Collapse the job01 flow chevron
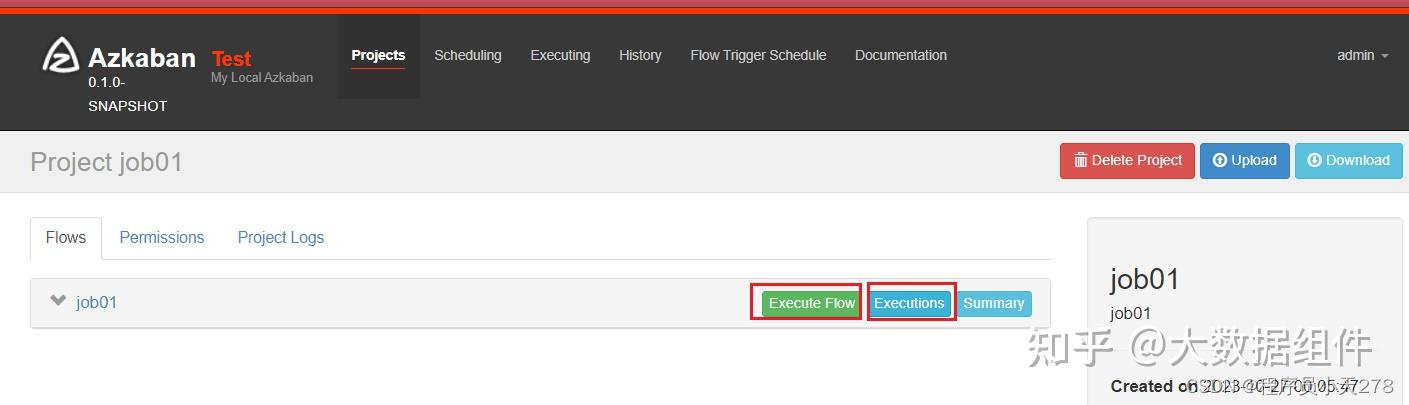Viewport: 1409px width, 405px height. tap(58, 301)
